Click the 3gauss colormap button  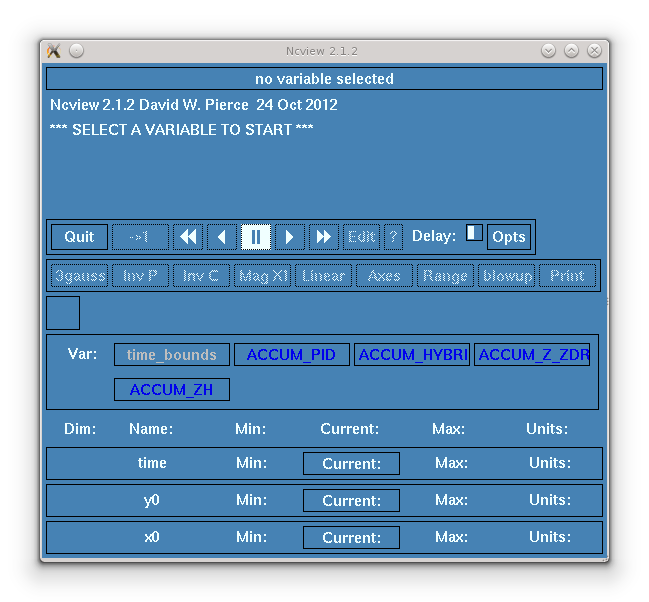click(80, 276)
